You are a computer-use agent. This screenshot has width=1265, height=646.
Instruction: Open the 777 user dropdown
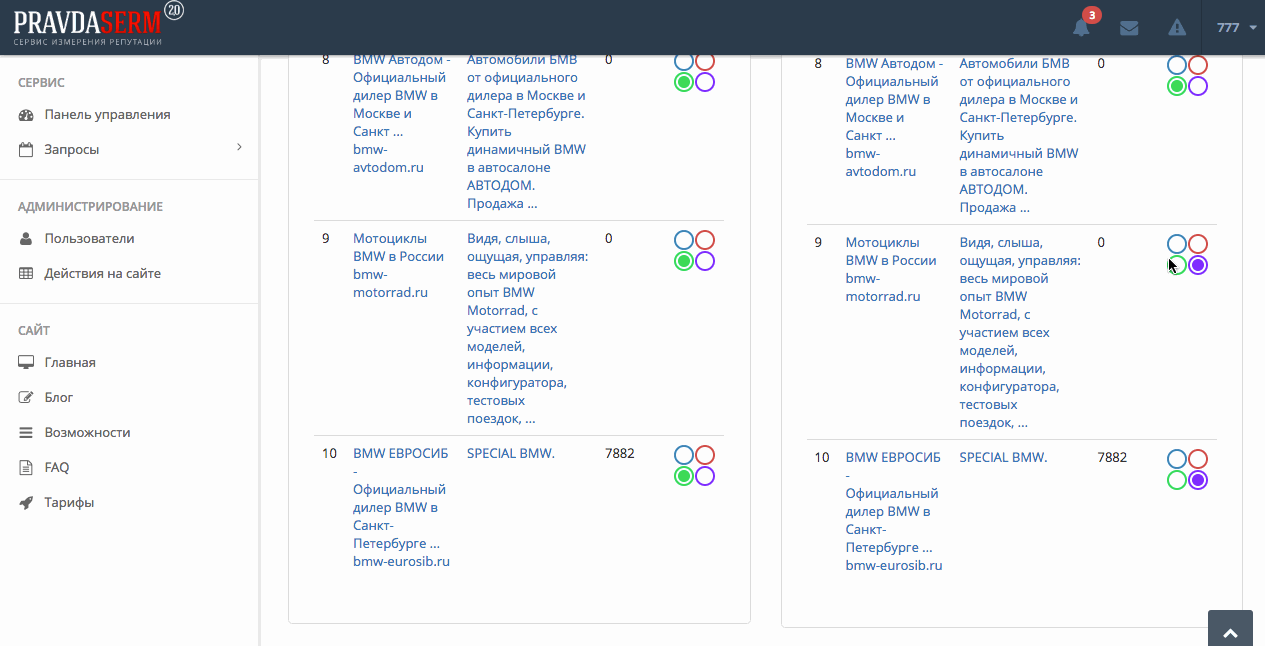(1236, 28)
